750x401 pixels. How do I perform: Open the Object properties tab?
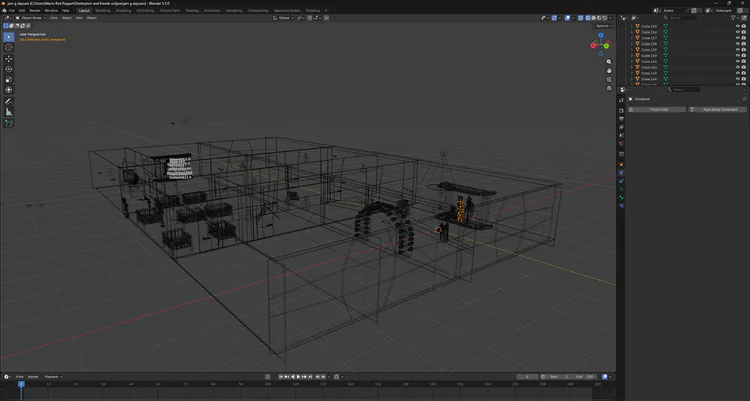point(621,165)
